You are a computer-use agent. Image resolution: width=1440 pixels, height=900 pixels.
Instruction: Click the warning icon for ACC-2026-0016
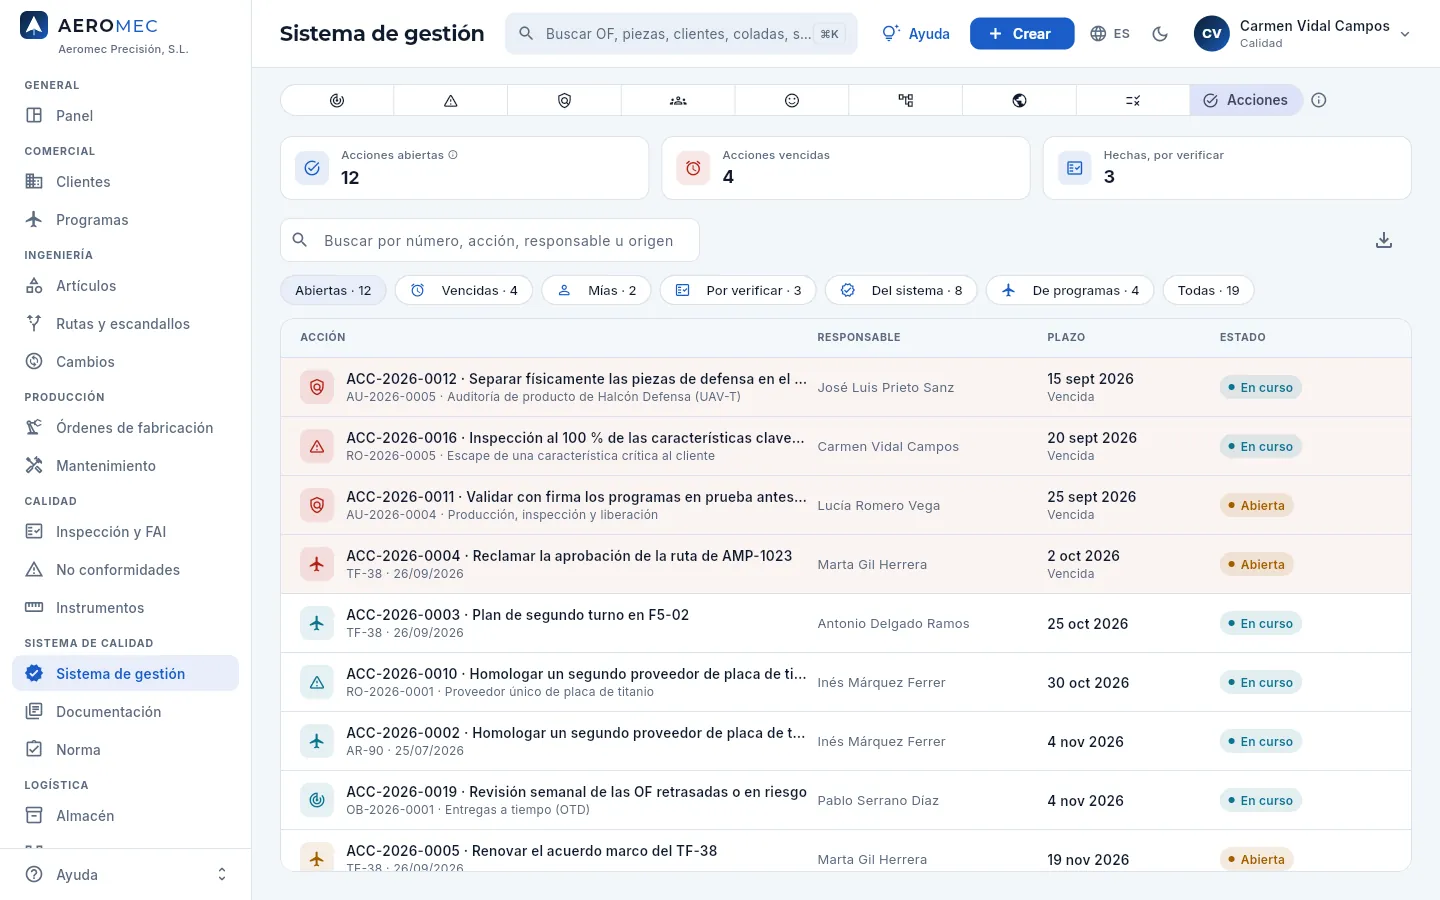tap(317, 446)
